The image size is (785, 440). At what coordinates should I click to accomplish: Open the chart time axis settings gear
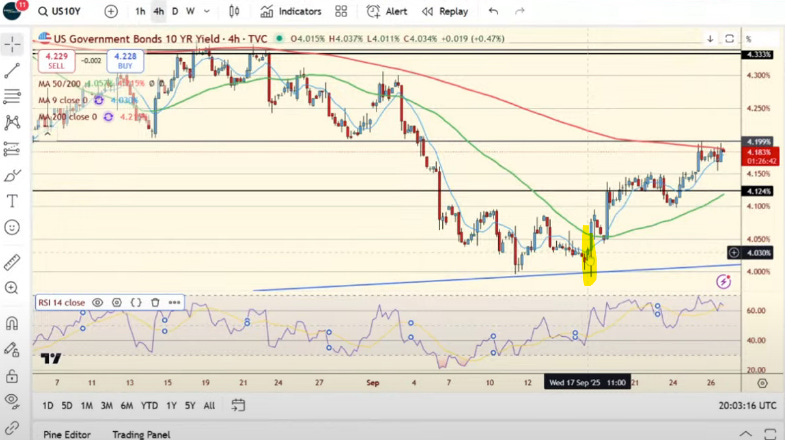(762, 383)
